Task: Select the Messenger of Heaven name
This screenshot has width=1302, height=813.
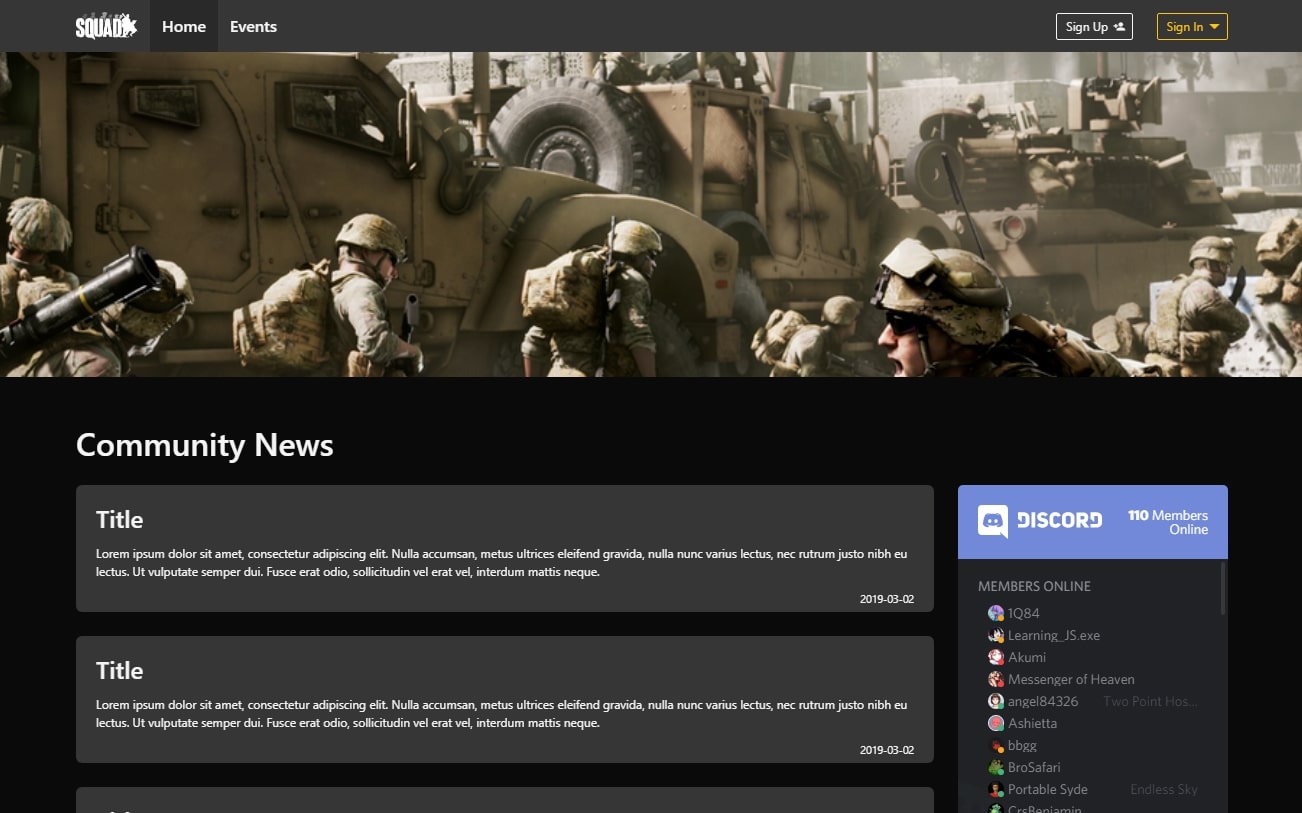Action: pyautogui.click(x=1071, y=679)
